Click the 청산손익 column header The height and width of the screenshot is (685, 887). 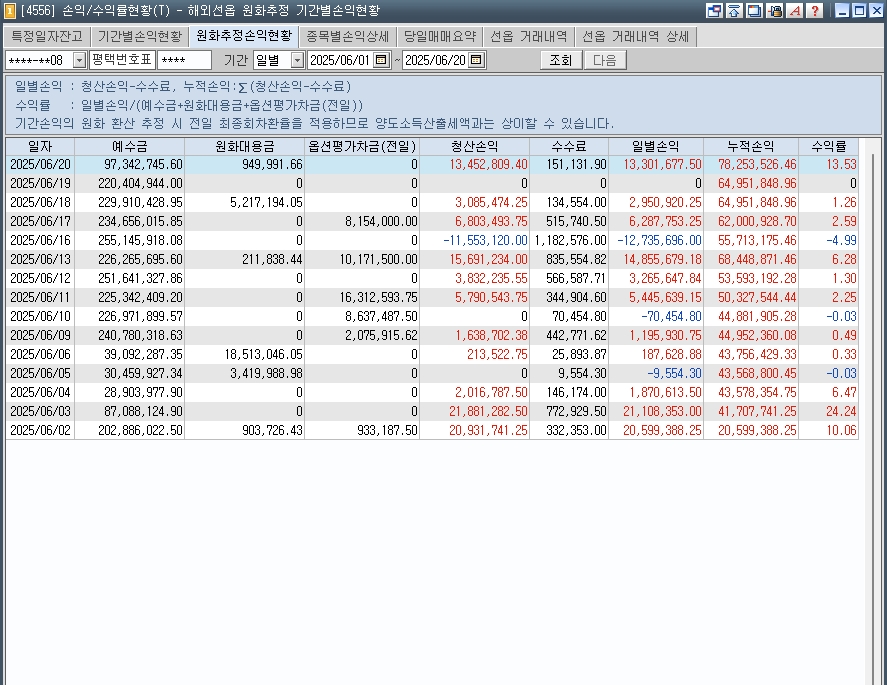point(475,147)
